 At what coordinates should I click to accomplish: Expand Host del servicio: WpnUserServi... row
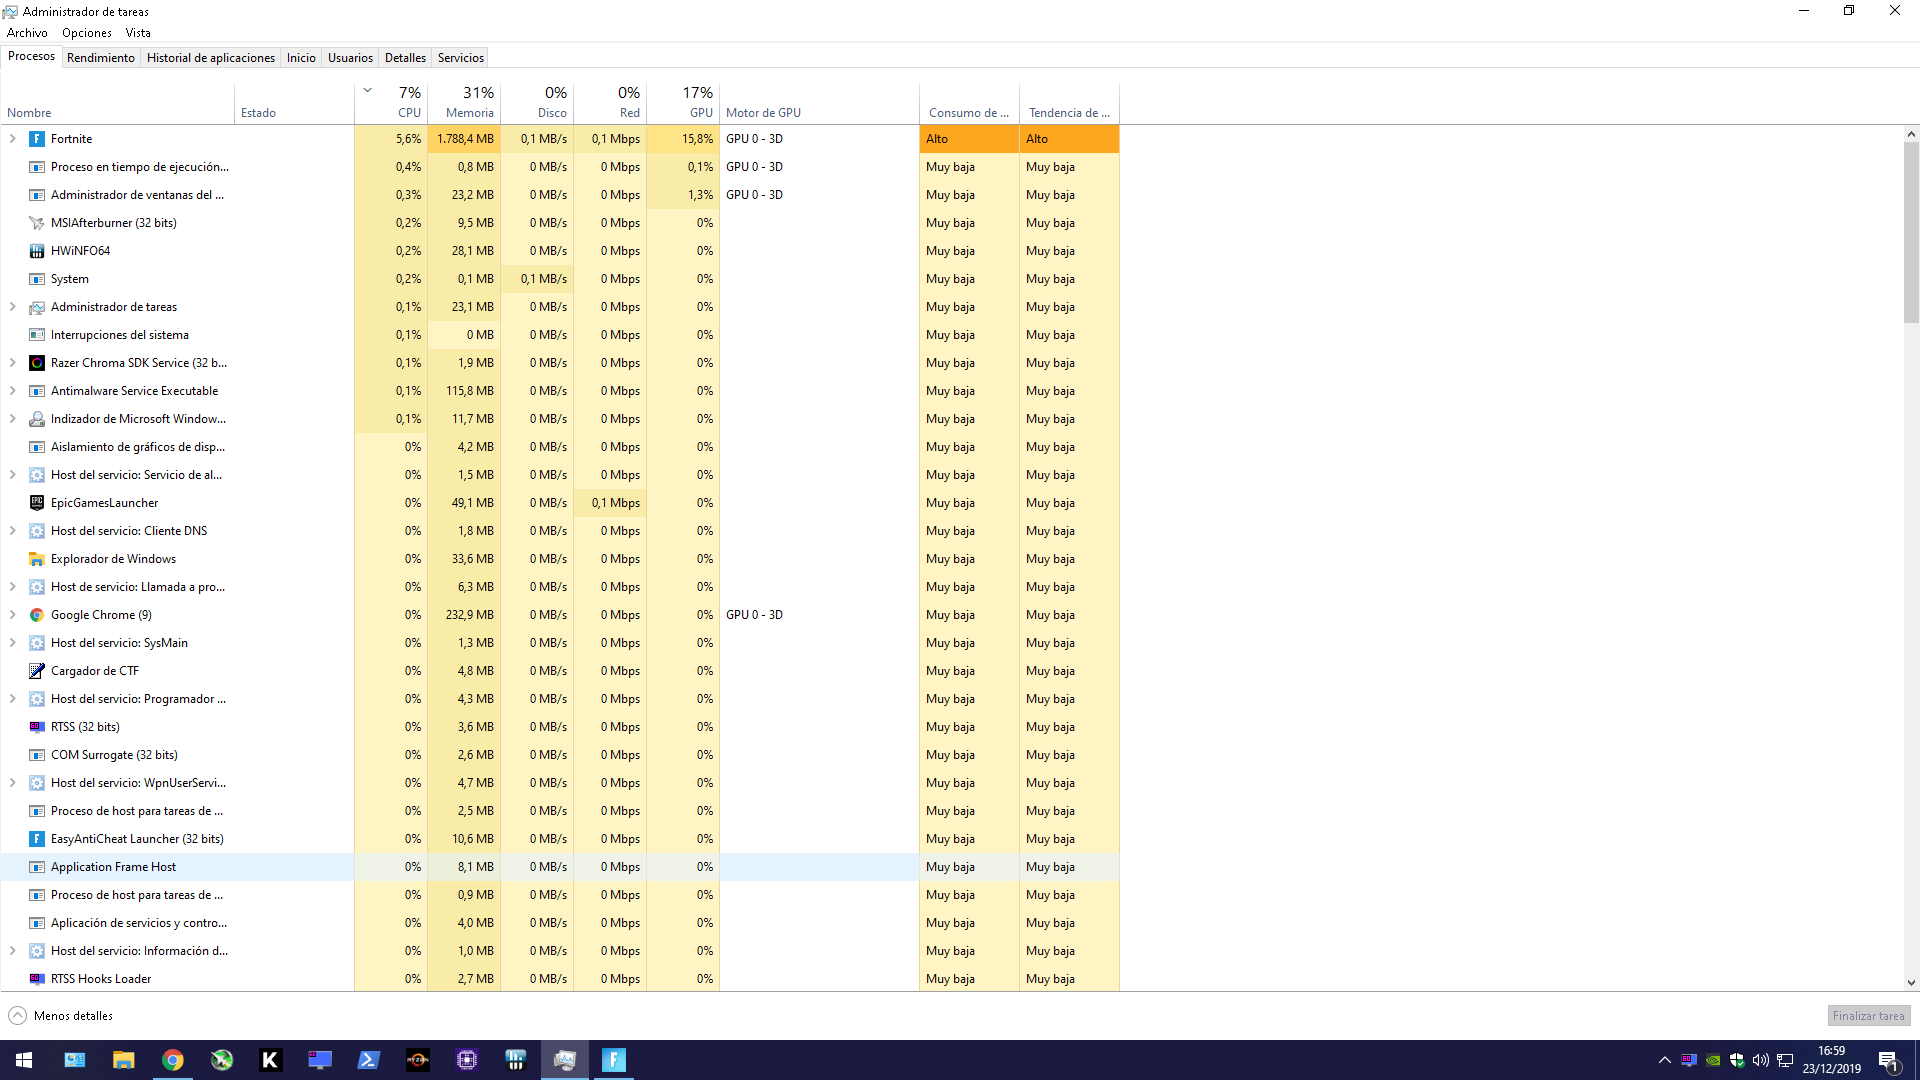pos(12,783)
